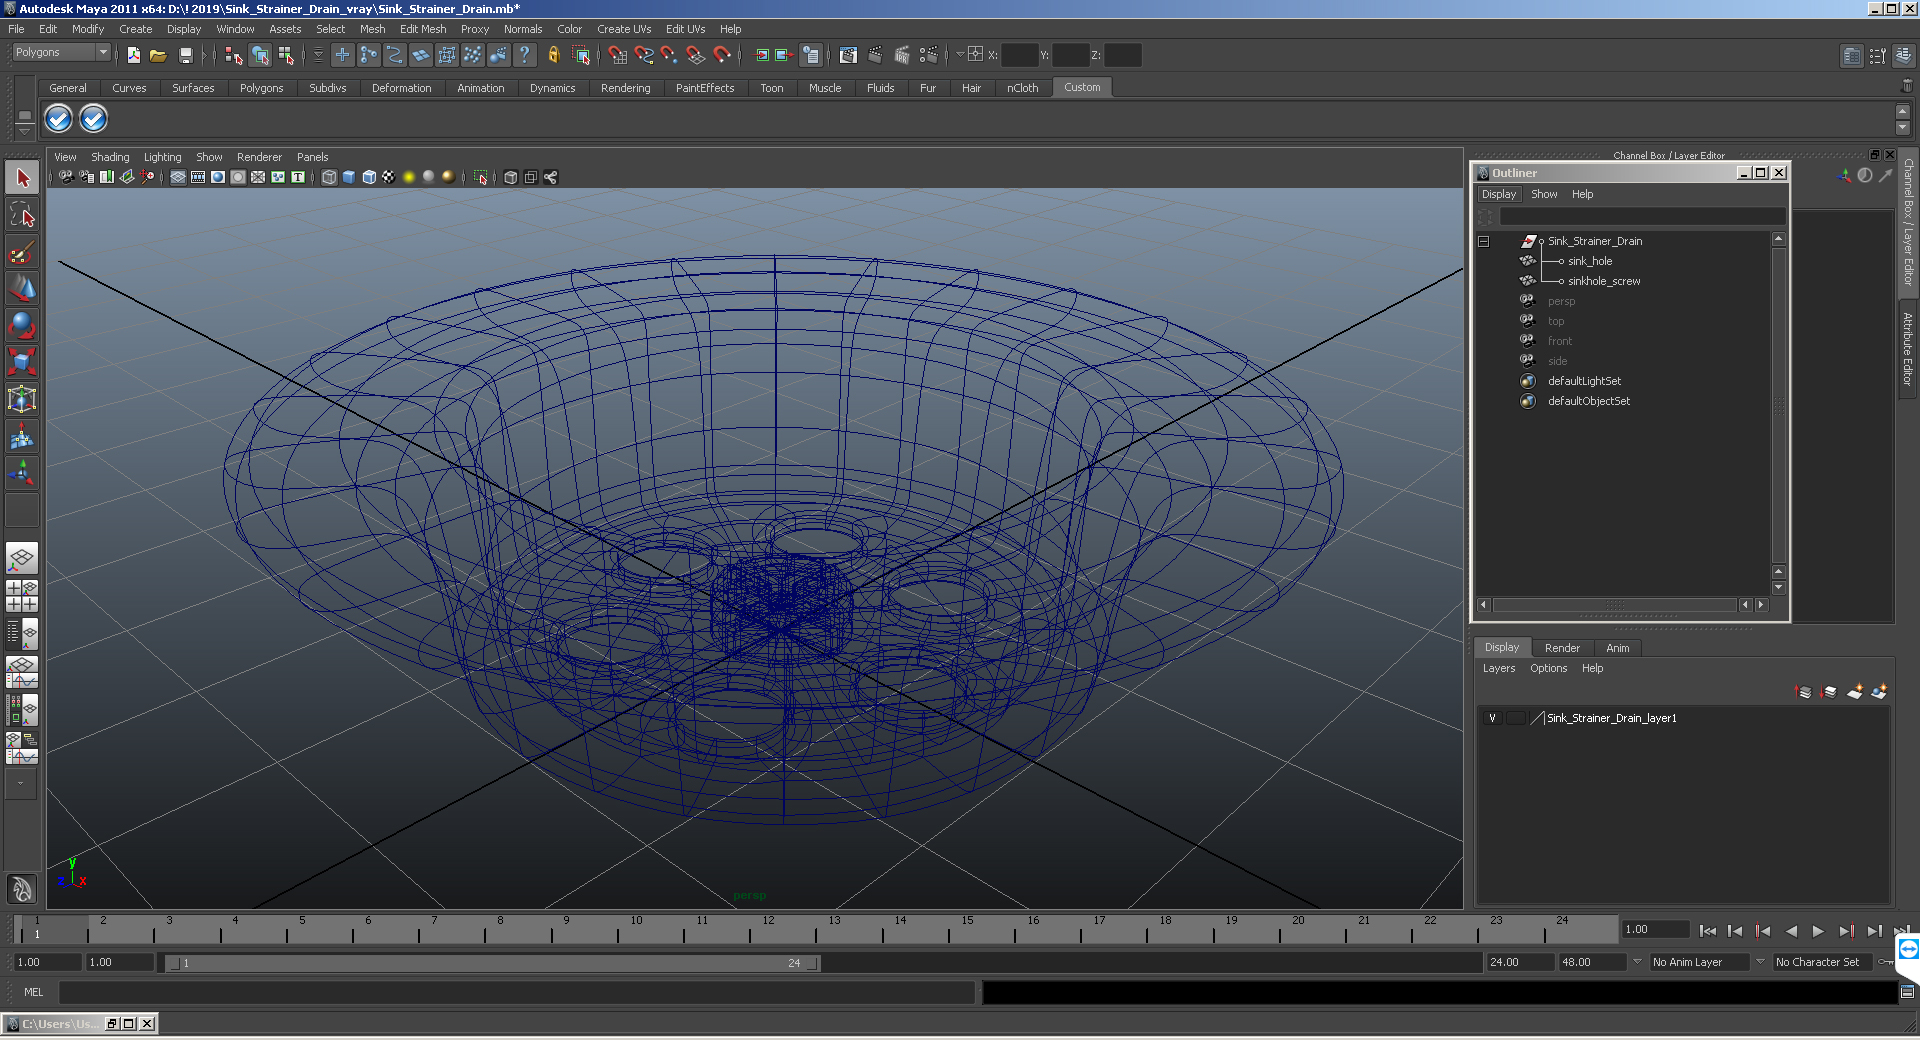
Task: Click the Open Scene folder icon
Action: click(158, 55)
